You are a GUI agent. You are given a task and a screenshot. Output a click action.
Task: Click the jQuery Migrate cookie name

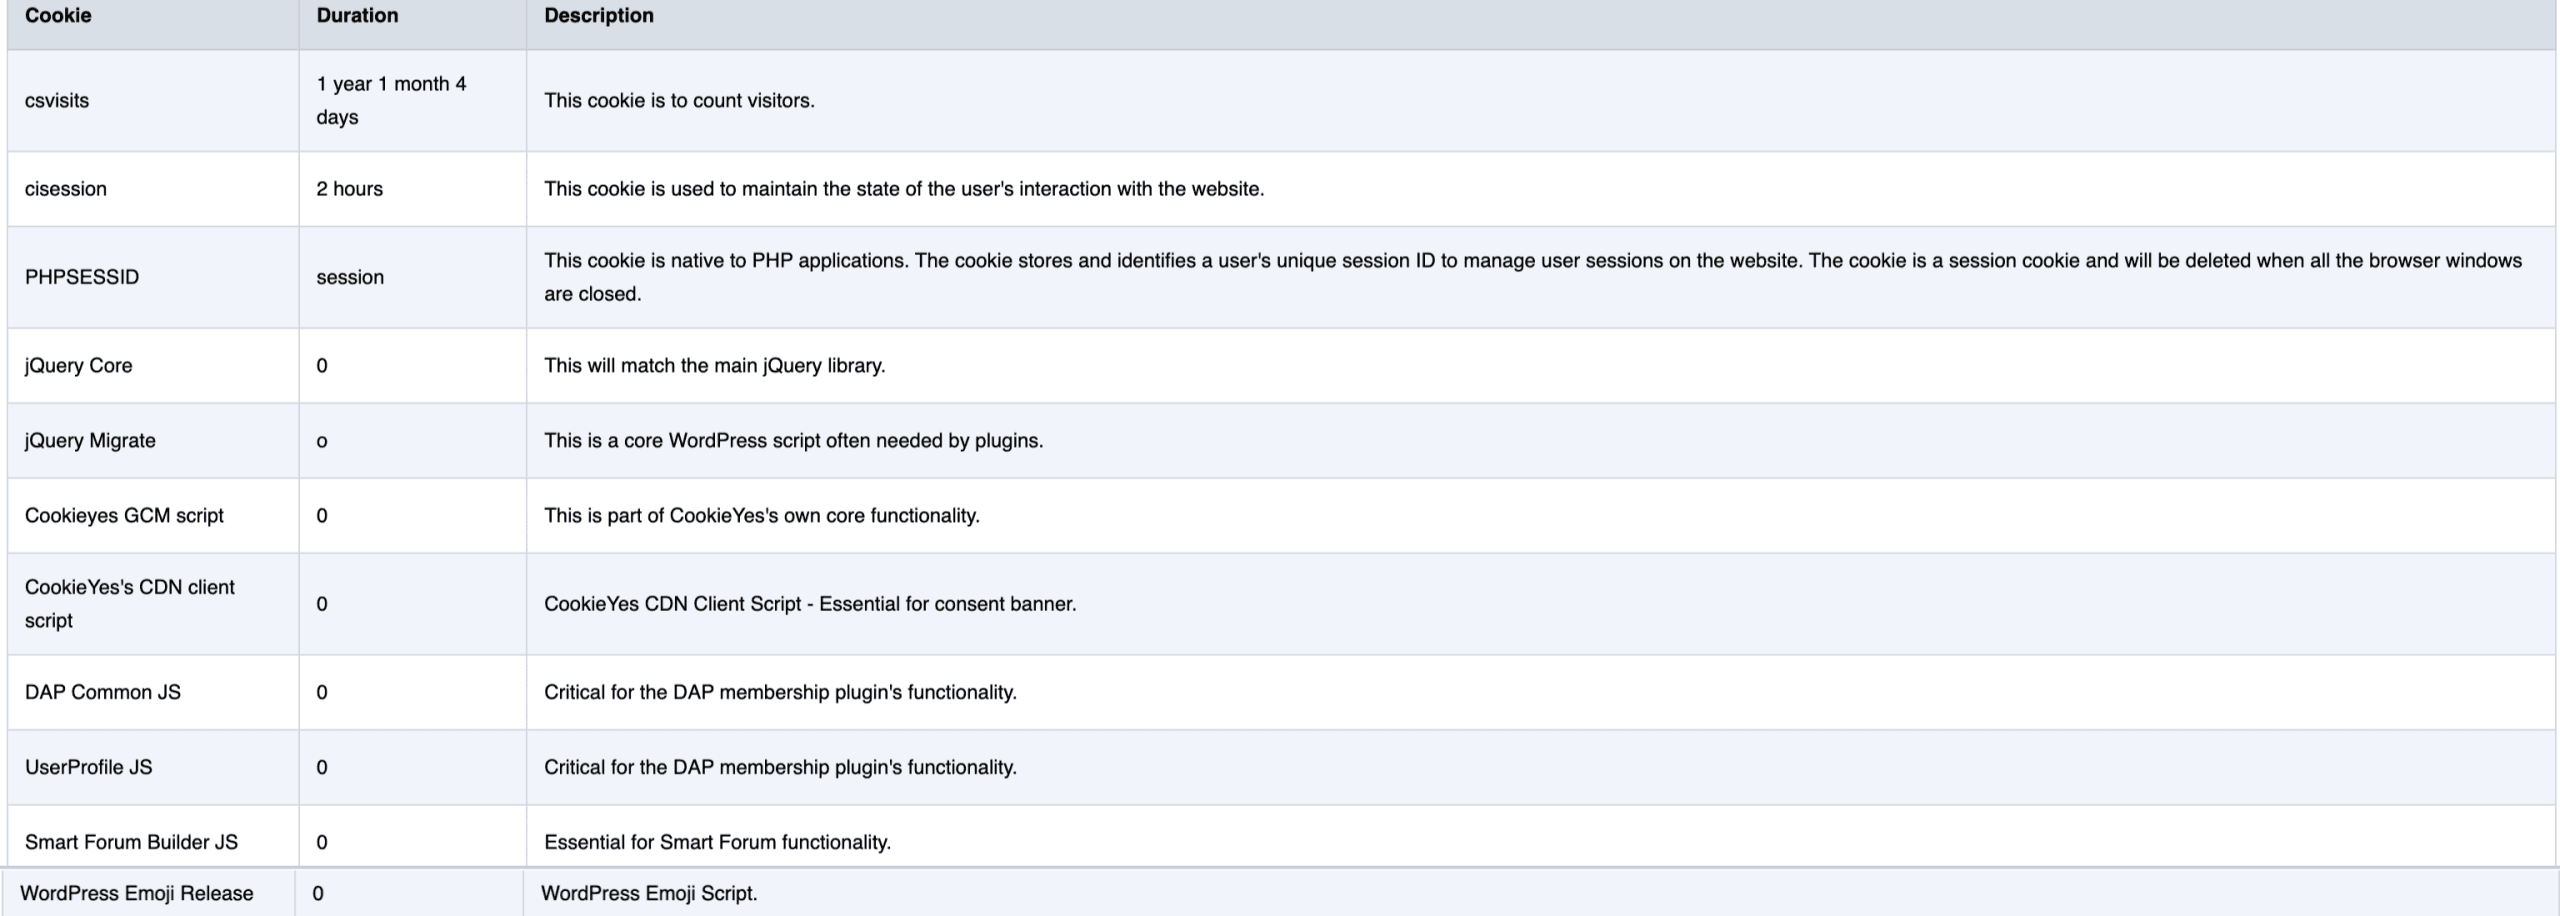(90, 441)
